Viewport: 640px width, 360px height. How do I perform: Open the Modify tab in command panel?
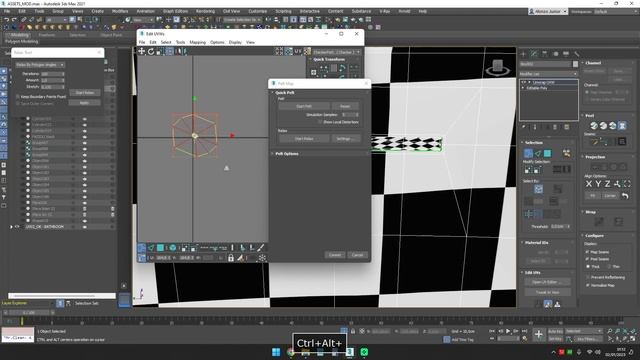click(x=534, y=54)
